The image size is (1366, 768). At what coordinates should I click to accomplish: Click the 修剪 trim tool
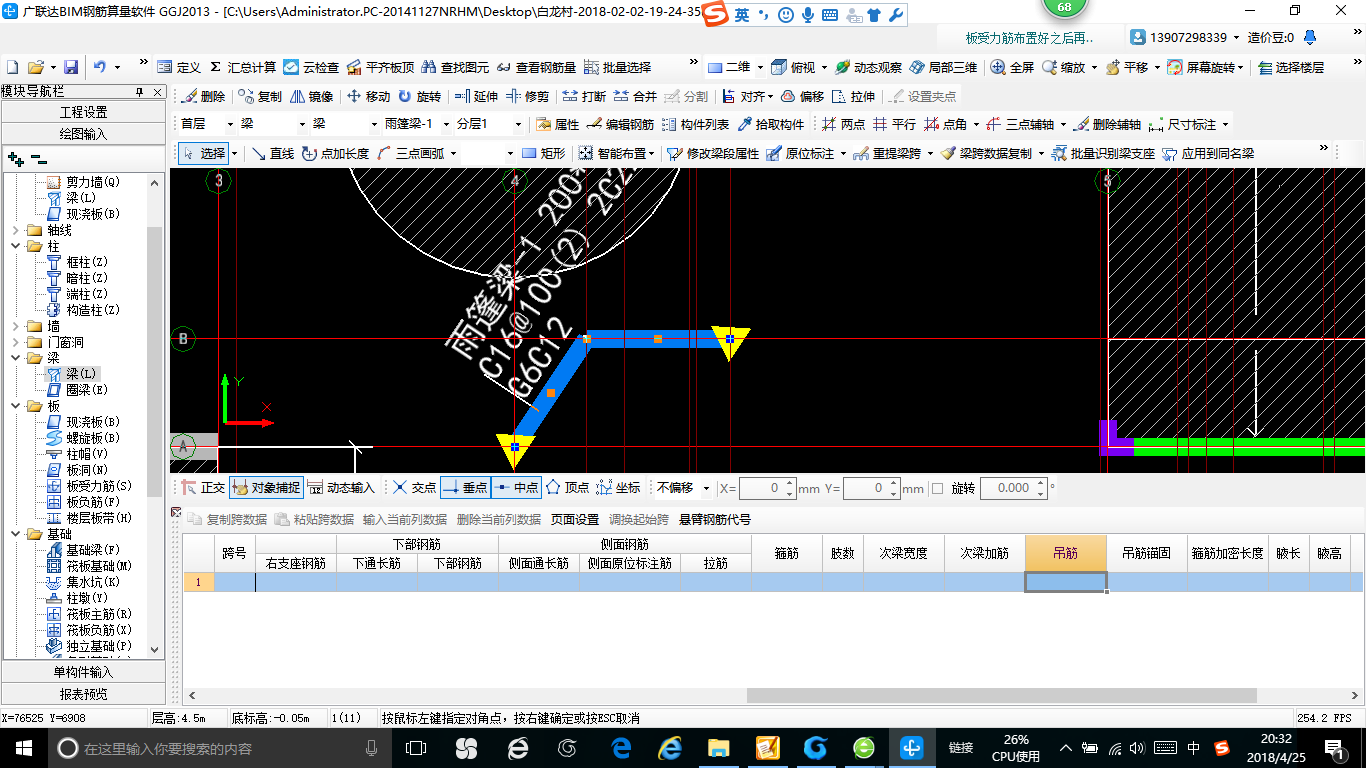point(527,96)
